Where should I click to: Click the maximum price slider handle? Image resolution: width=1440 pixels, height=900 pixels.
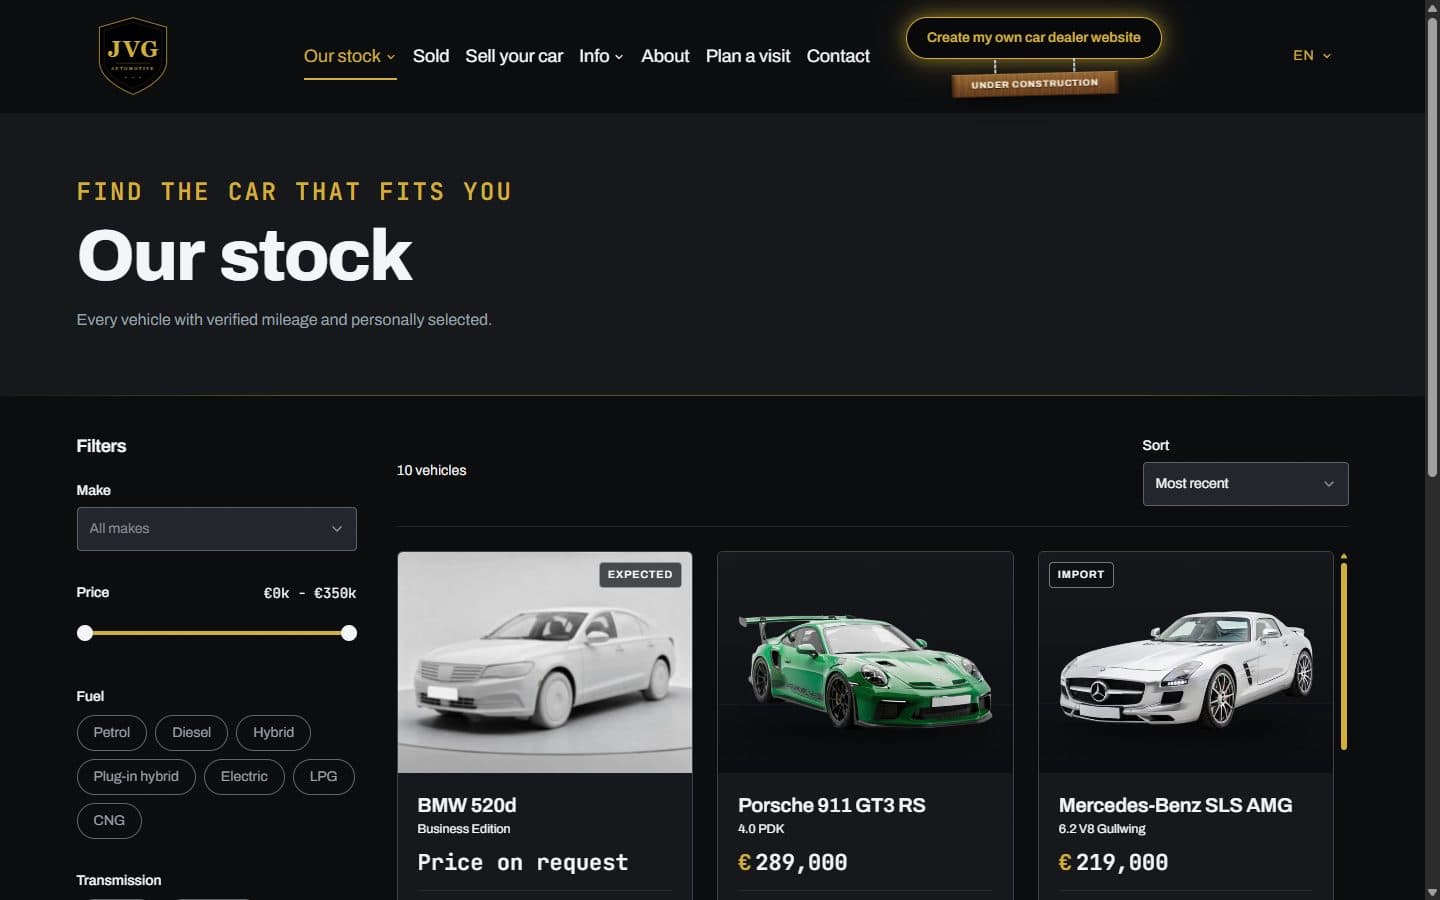point(349,633)
